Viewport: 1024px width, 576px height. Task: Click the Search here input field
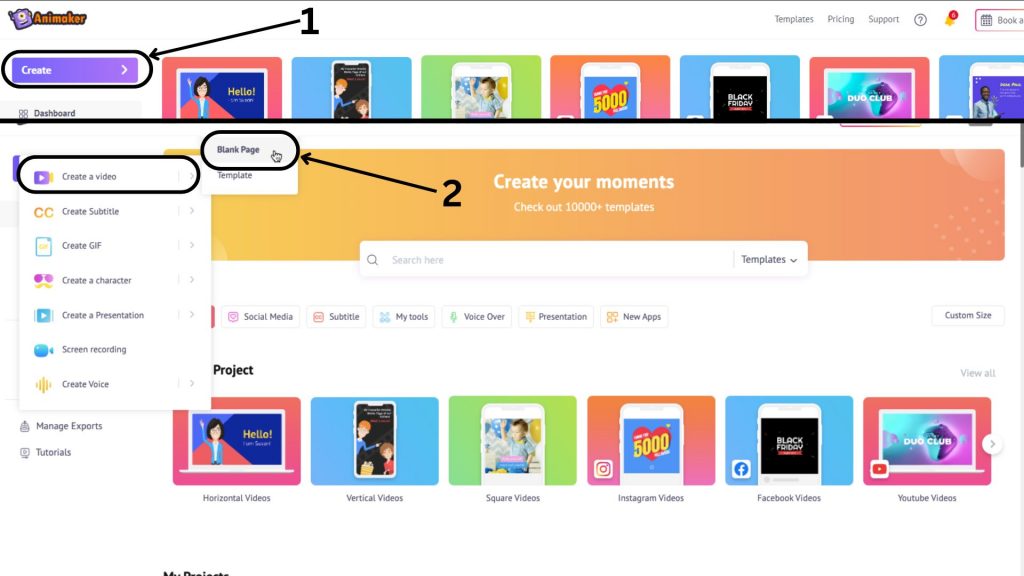(x=558, y=259)
